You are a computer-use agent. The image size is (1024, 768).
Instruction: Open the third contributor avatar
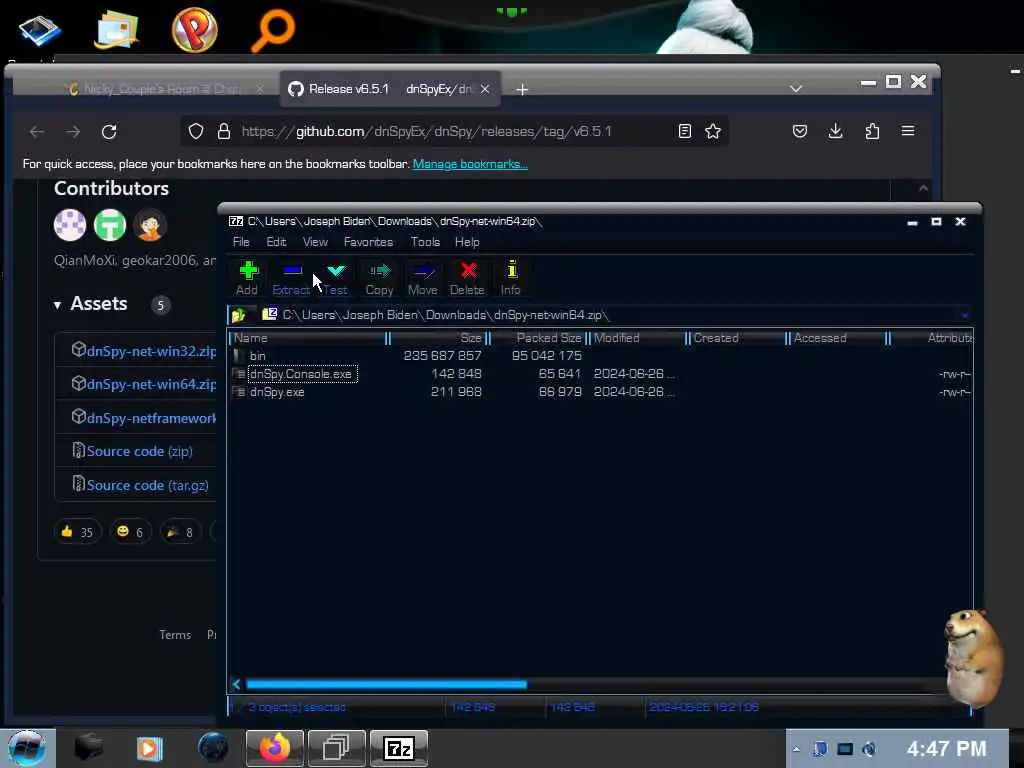(x=150, y=225)
